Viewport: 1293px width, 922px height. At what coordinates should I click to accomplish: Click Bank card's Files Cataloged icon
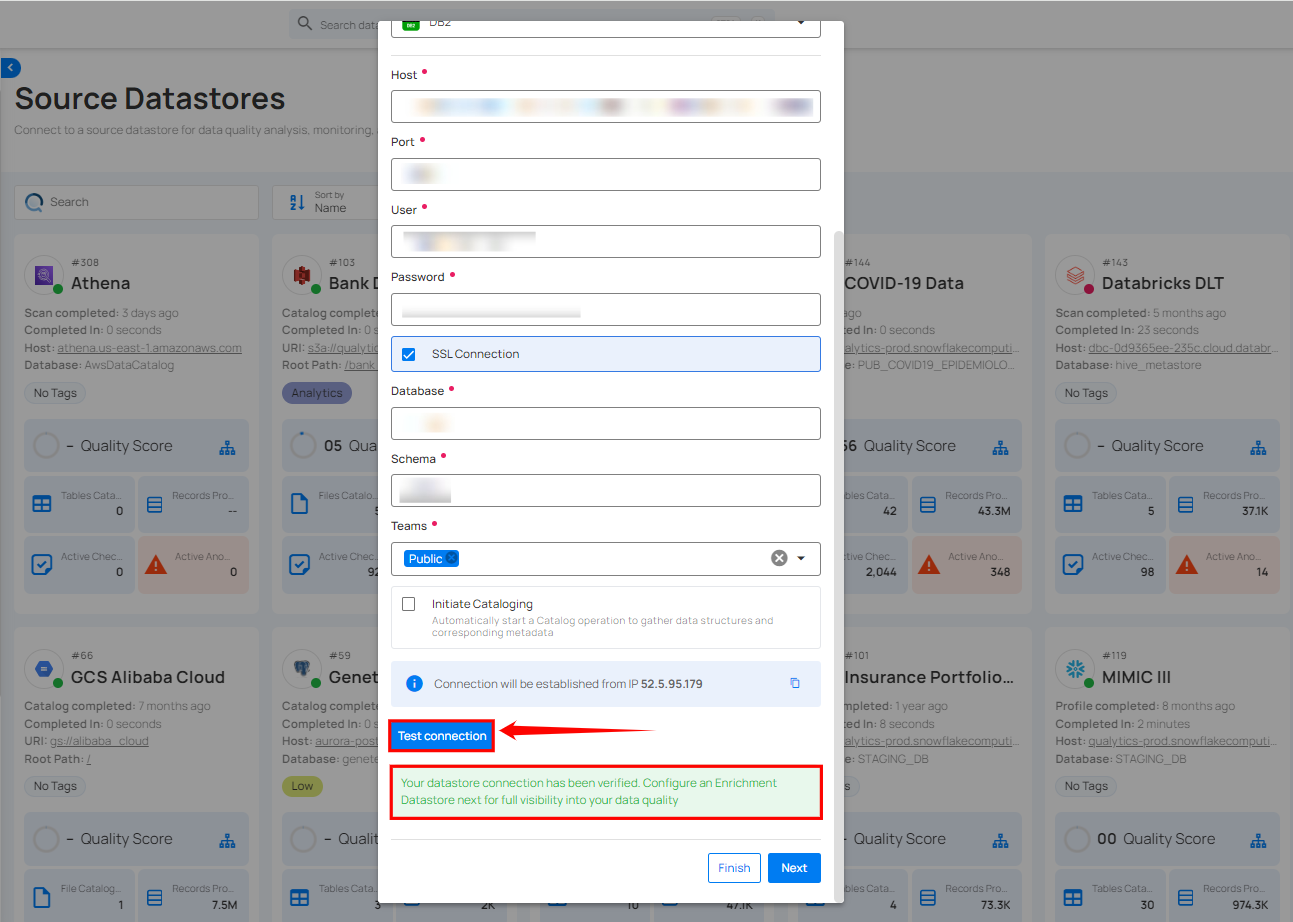299,503
